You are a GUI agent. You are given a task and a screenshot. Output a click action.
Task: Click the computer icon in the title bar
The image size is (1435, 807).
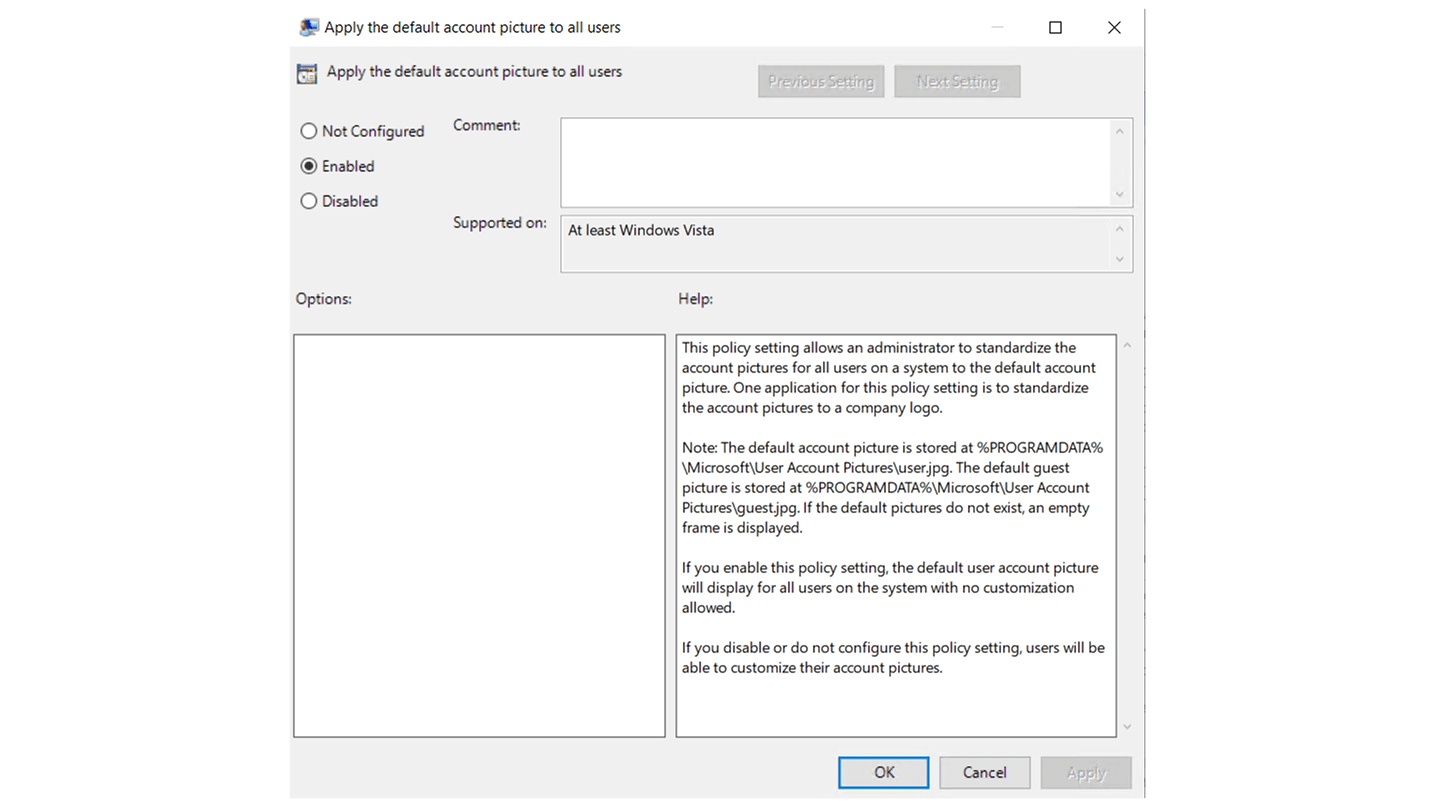coord(309,27)
